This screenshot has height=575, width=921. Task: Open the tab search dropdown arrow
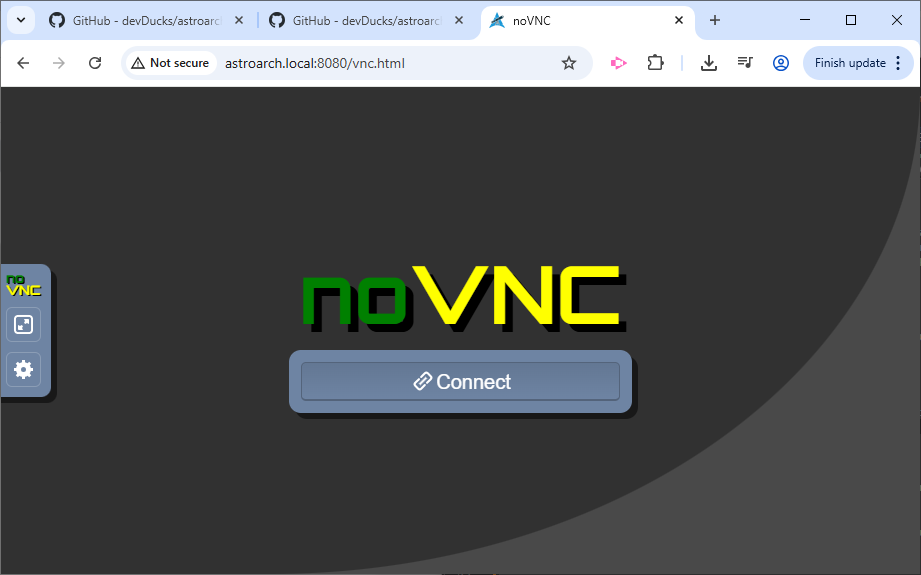coord(21,21)
